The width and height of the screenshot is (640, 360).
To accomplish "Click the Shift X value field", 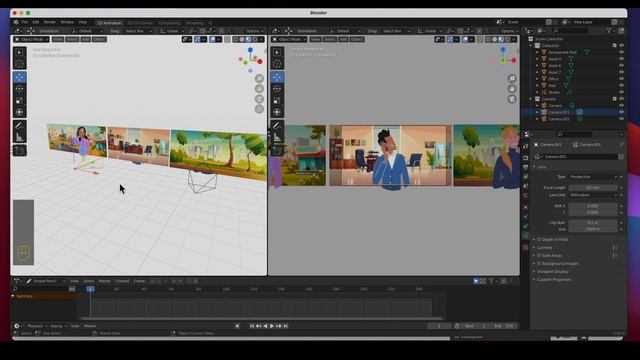I will point(593,206).
